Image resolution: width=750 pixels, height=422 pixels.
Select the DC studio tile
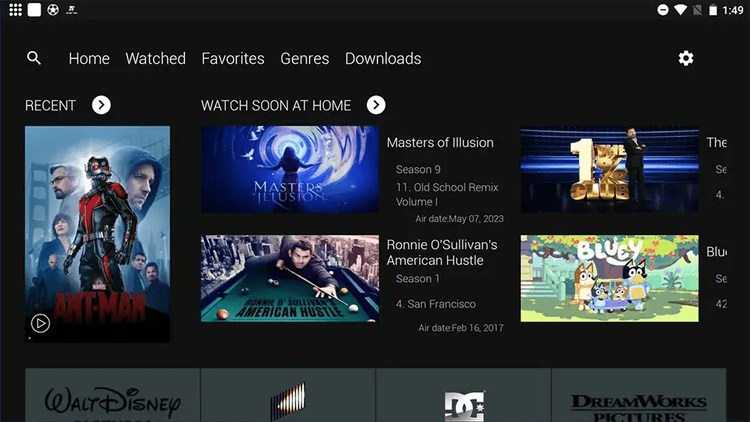(x=463, y=395)
